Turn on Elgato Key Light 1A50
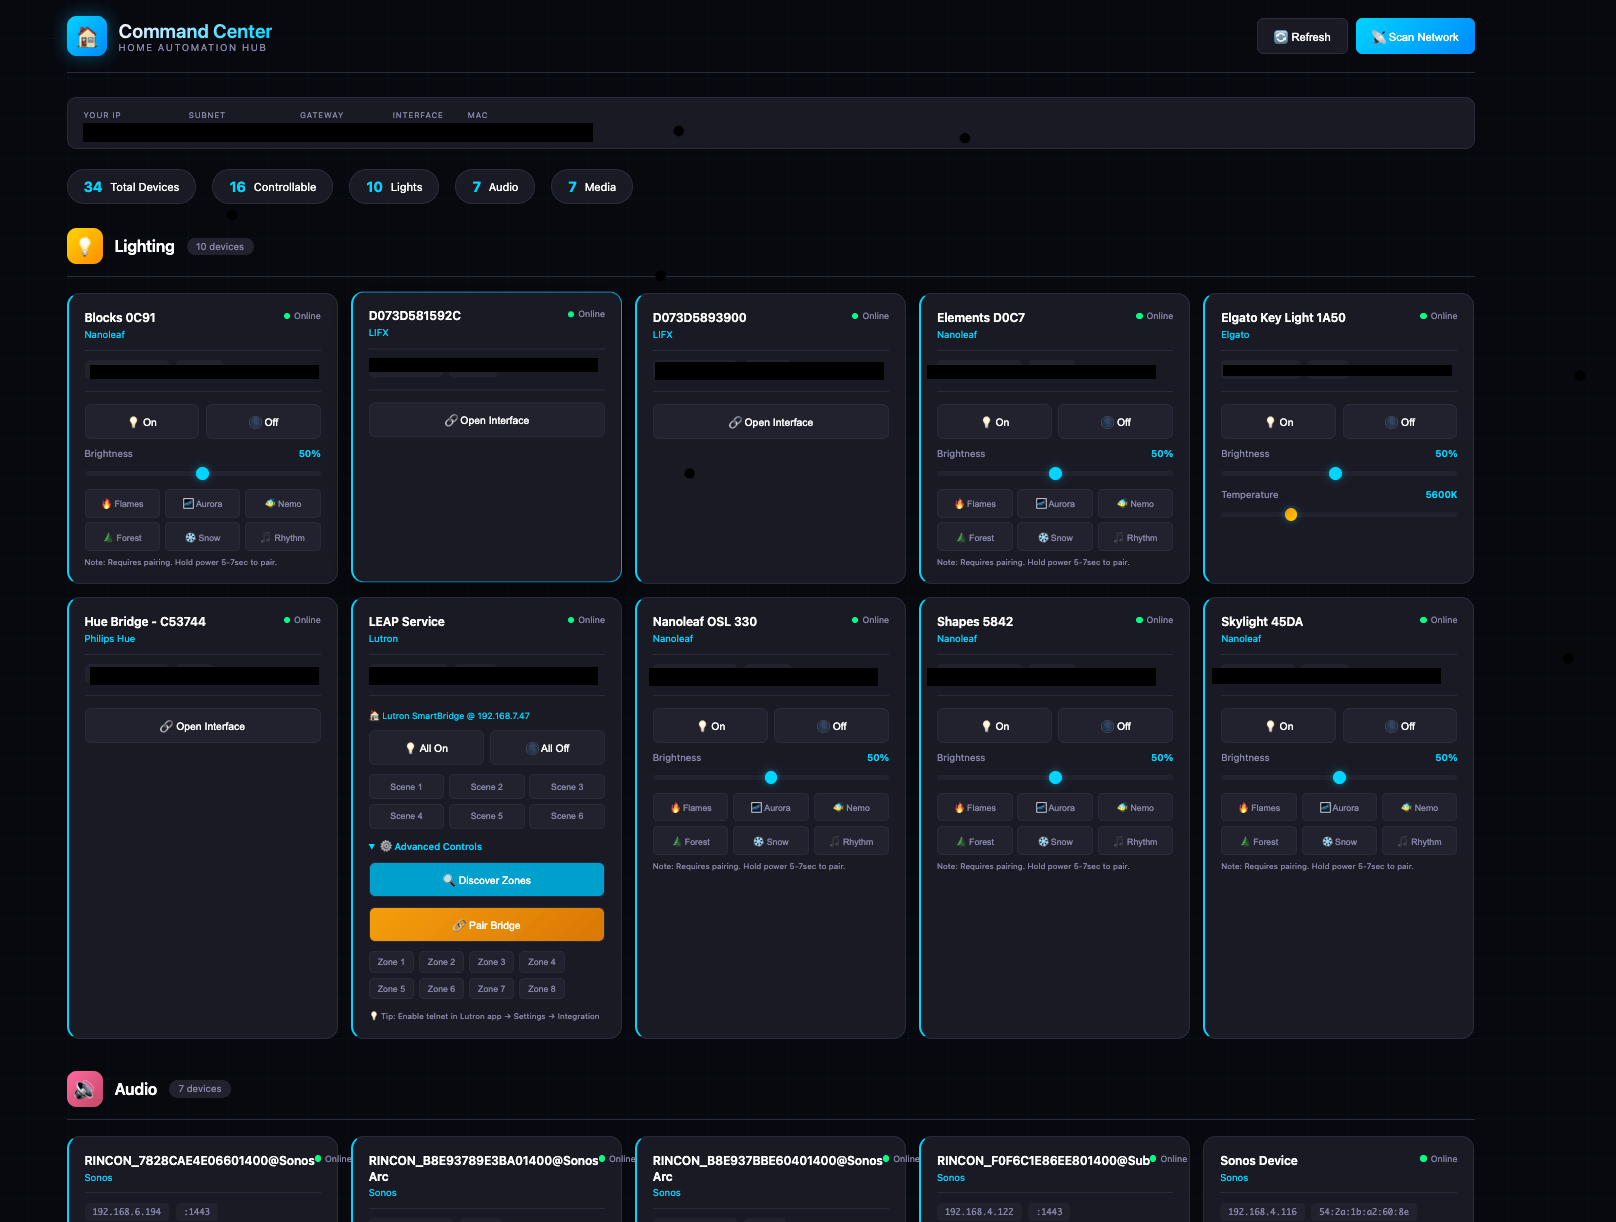The image size is (1616, 1222). [x=1277, y=422]
